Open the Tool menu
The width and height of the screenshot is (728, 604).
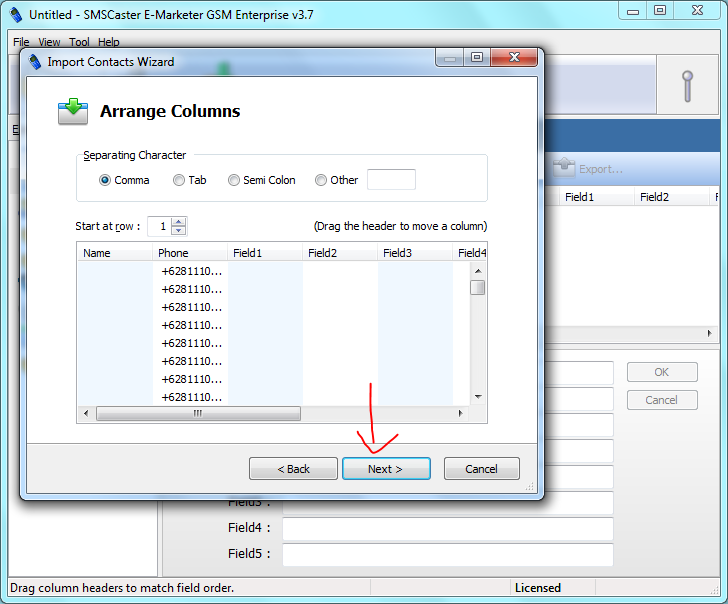[79, 42]
